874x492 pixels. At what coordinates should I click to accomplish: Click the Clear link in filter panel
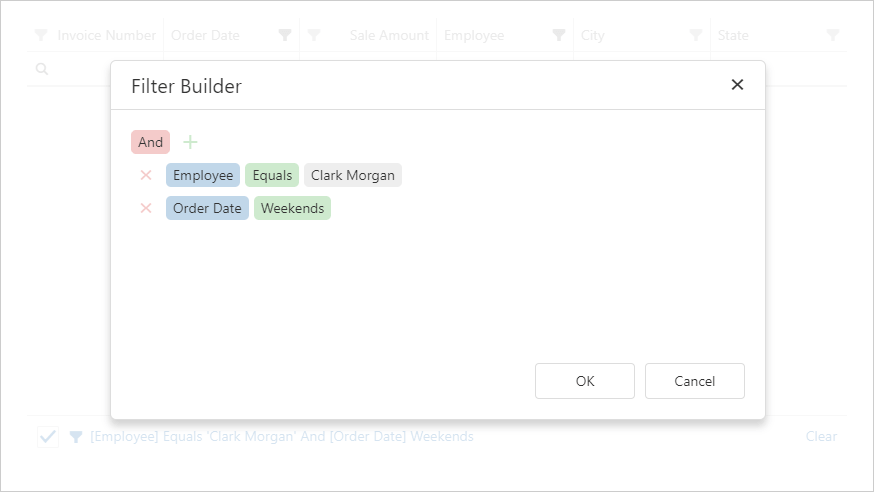[821, 437]
